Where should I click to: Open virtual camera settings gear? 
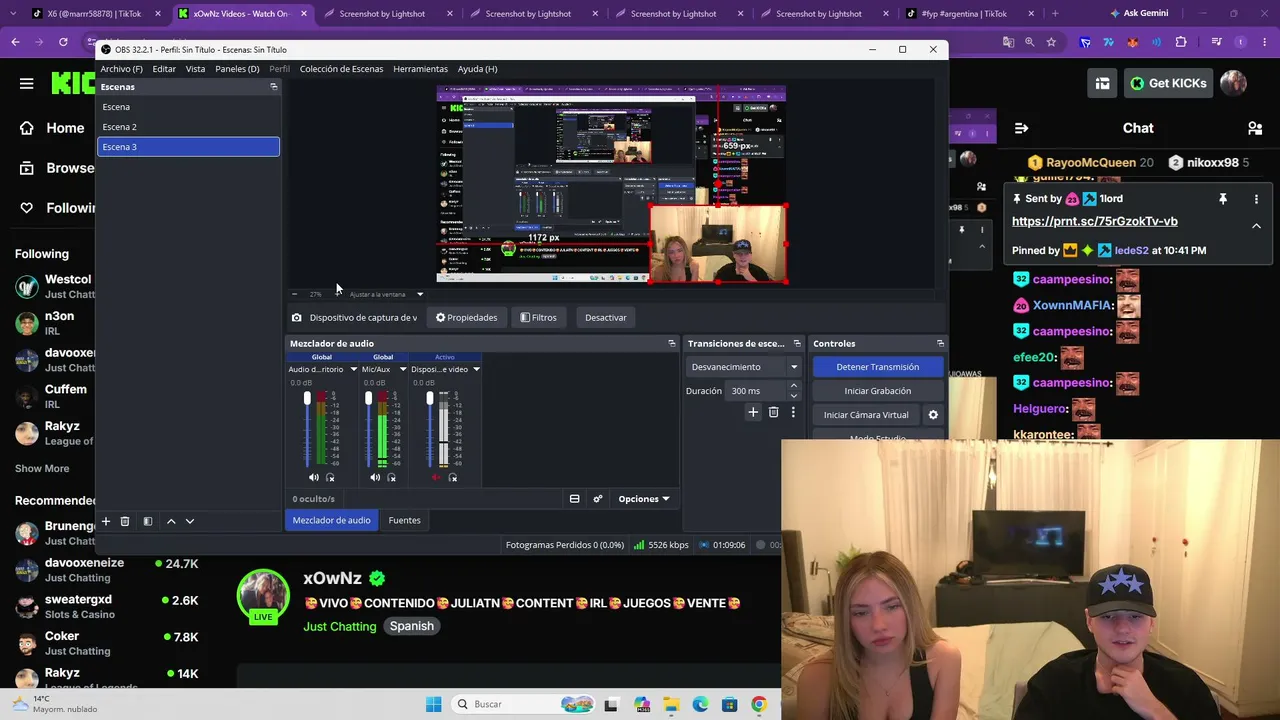click(x=933, y=415)
